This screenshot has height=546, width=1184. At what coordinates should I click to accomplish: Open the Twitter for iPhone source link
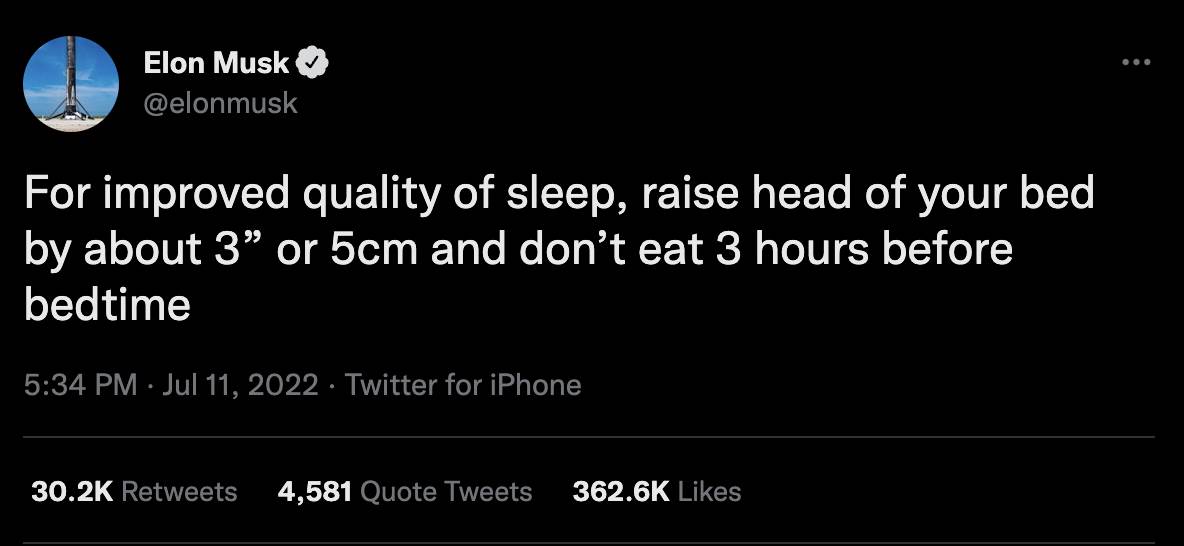[462, 385]
